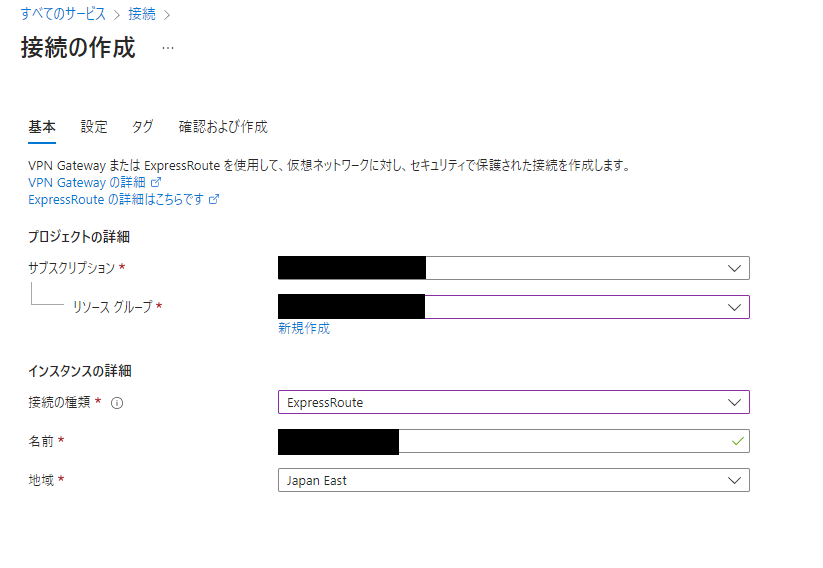Click the サブスクリプション label text
The height and width of the screenshot is (568, 823).
point(71,268)
